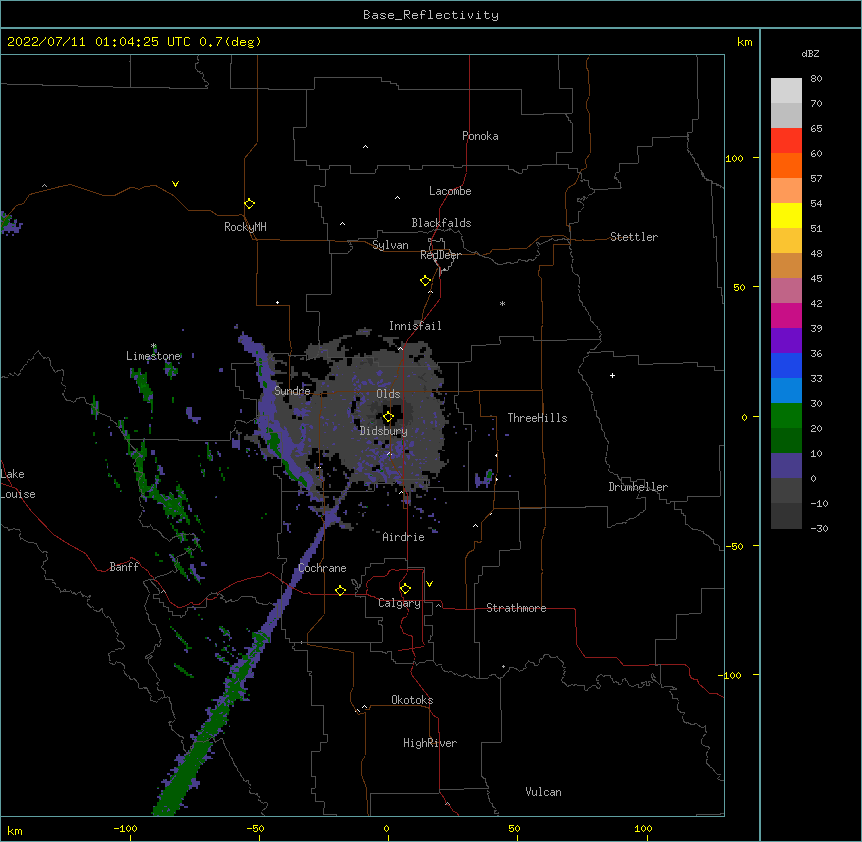
Task: Click the yellow diamond marker south of RedDeer
Action: 426,281
